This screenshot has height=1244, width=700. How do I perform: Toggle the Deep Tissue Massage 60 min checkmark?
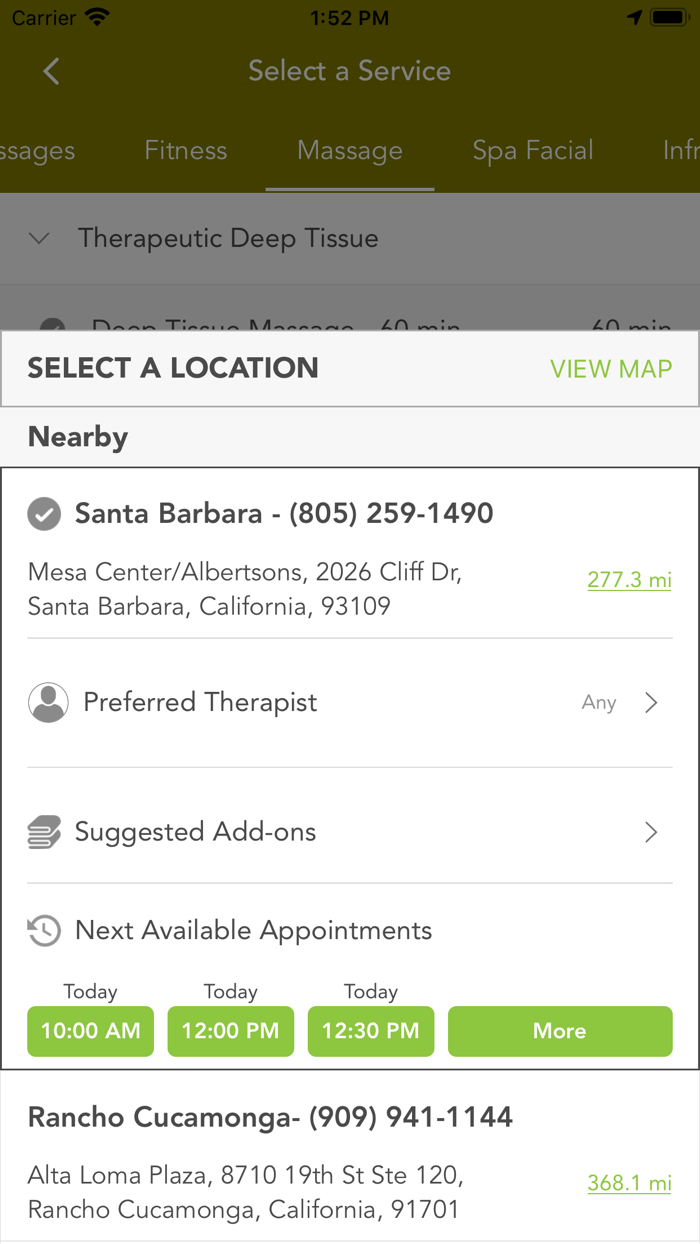[x=52, y=326]
